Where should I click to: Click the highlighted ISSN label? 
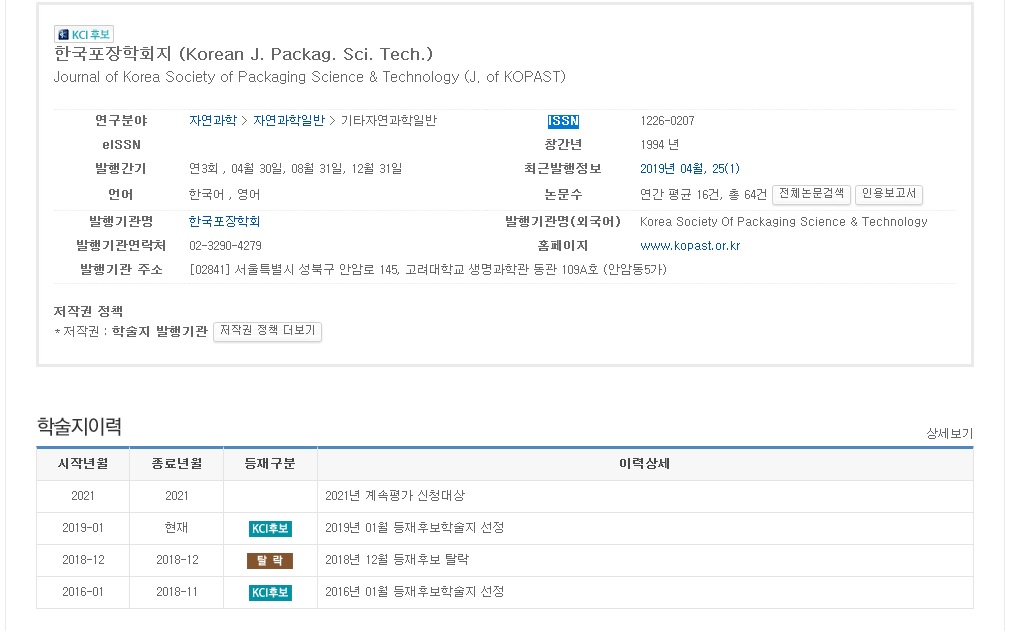point(563,121)
